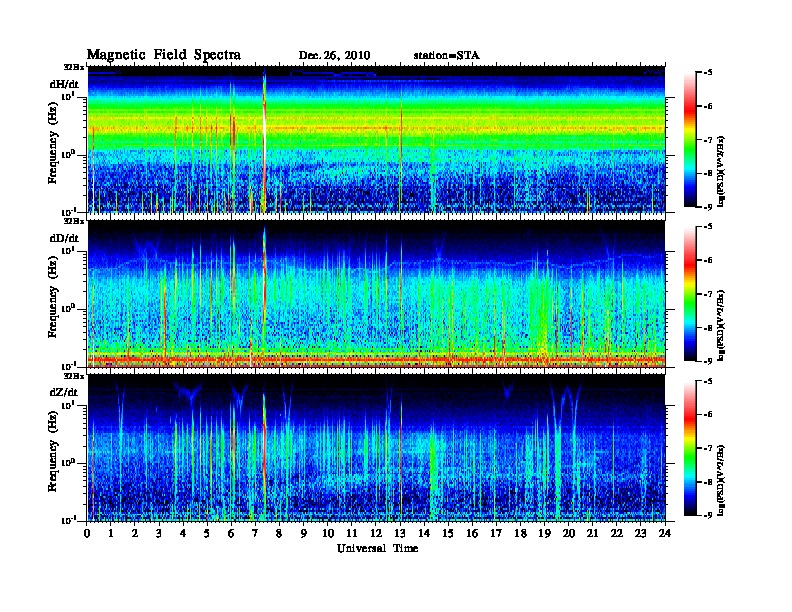This screenshot has height=612, width=792.
Task: Click the dZ/dt spectrogram color bar
Action: click(x=690, y=448)
